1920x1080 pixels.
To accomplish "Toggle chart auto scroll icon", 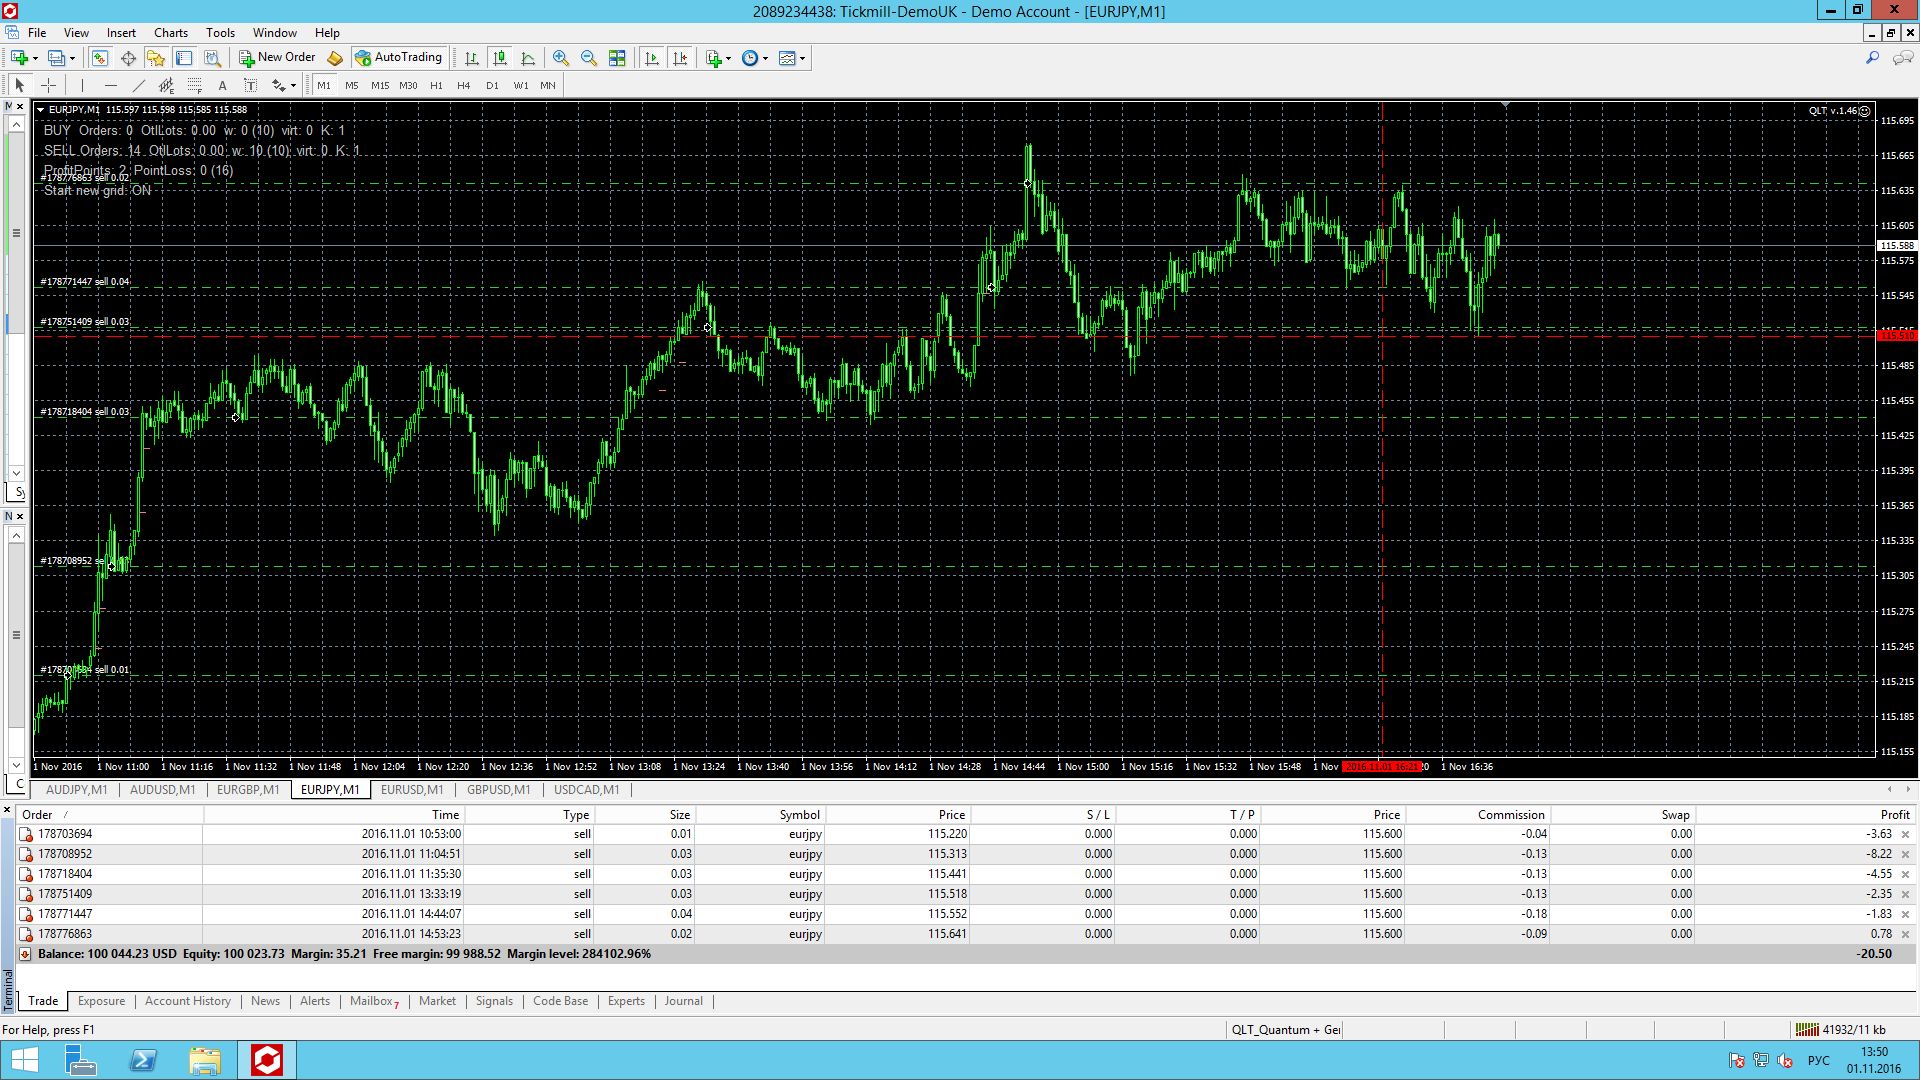I will point(652,58).
